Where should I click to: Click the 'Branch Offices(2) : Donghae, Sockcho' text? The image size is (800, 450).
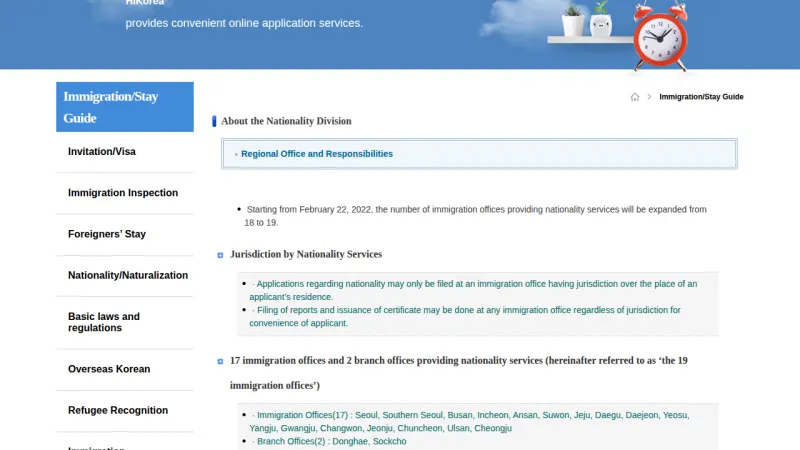click(x=332, y=441)
